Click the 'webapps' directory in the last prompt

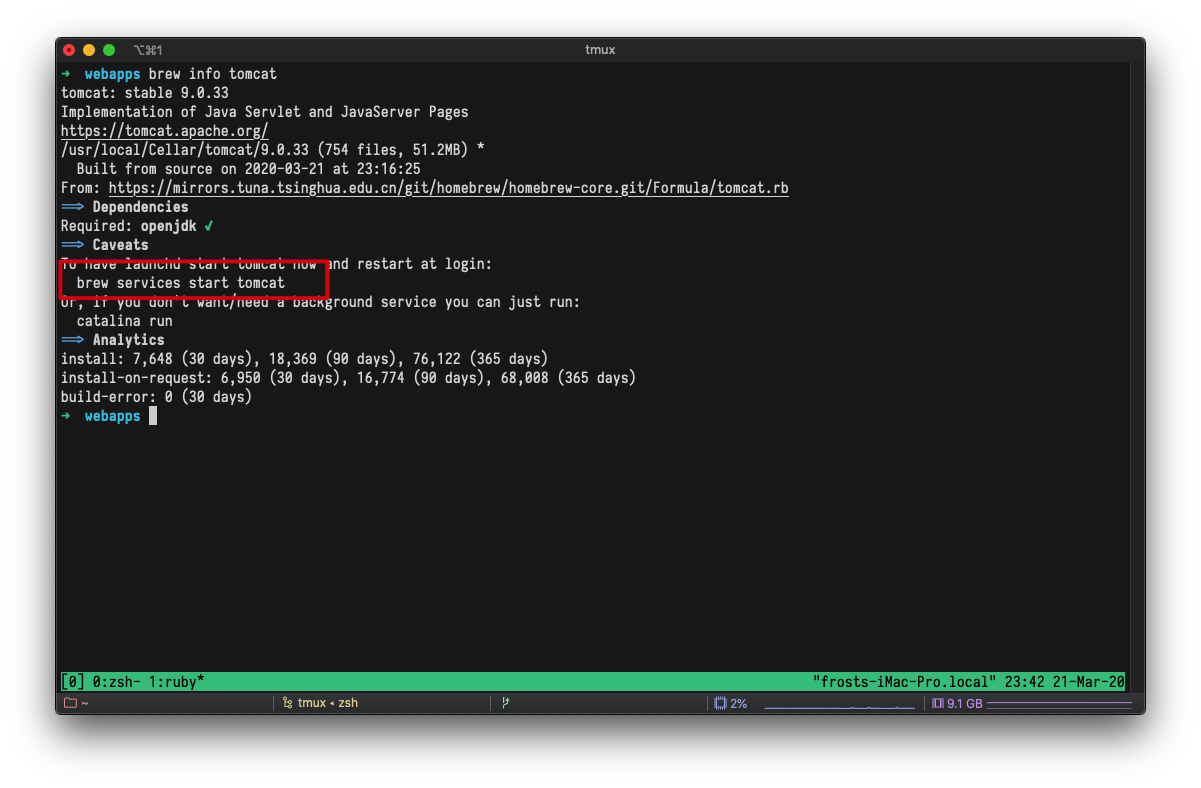click(x=113, y=416)
